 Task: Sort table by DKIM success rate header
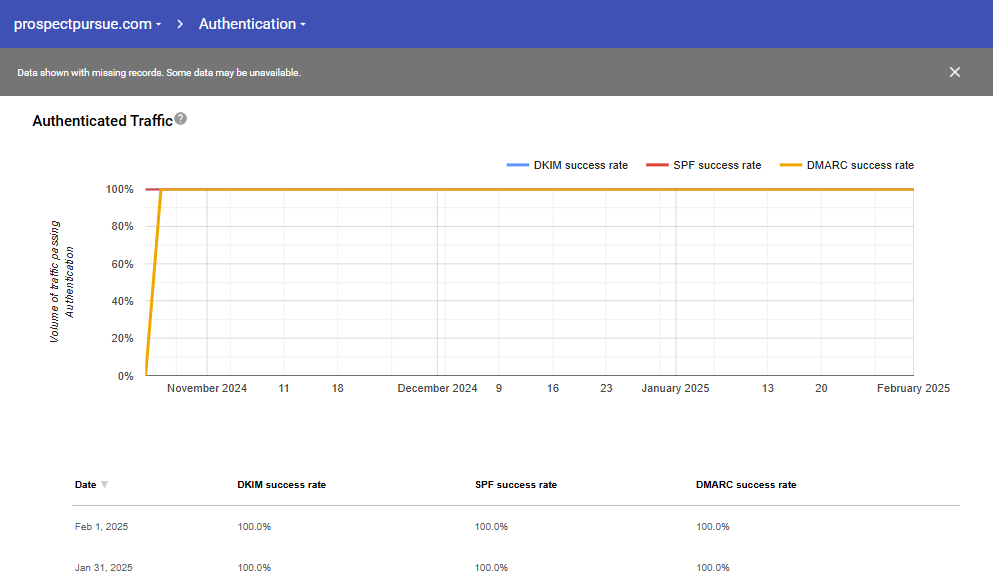click(x=281, y=485)
